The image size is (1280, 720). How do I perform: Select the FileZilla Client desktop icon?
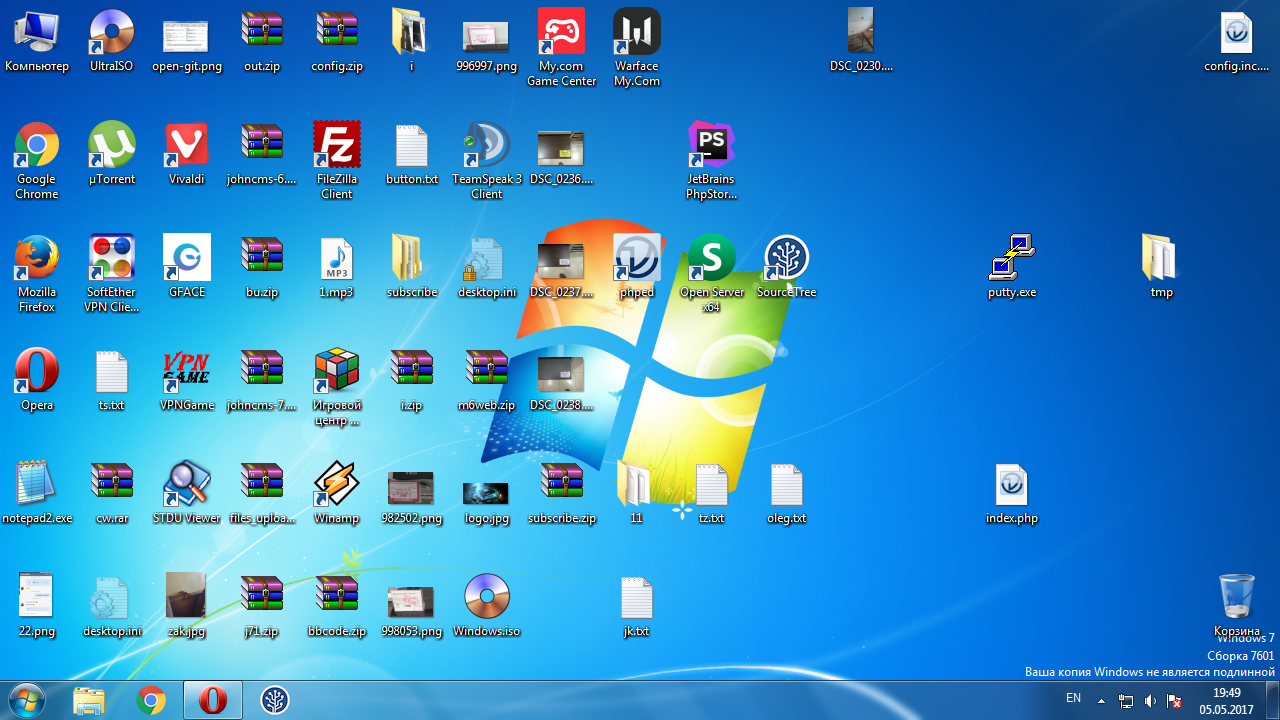point(337,146)
